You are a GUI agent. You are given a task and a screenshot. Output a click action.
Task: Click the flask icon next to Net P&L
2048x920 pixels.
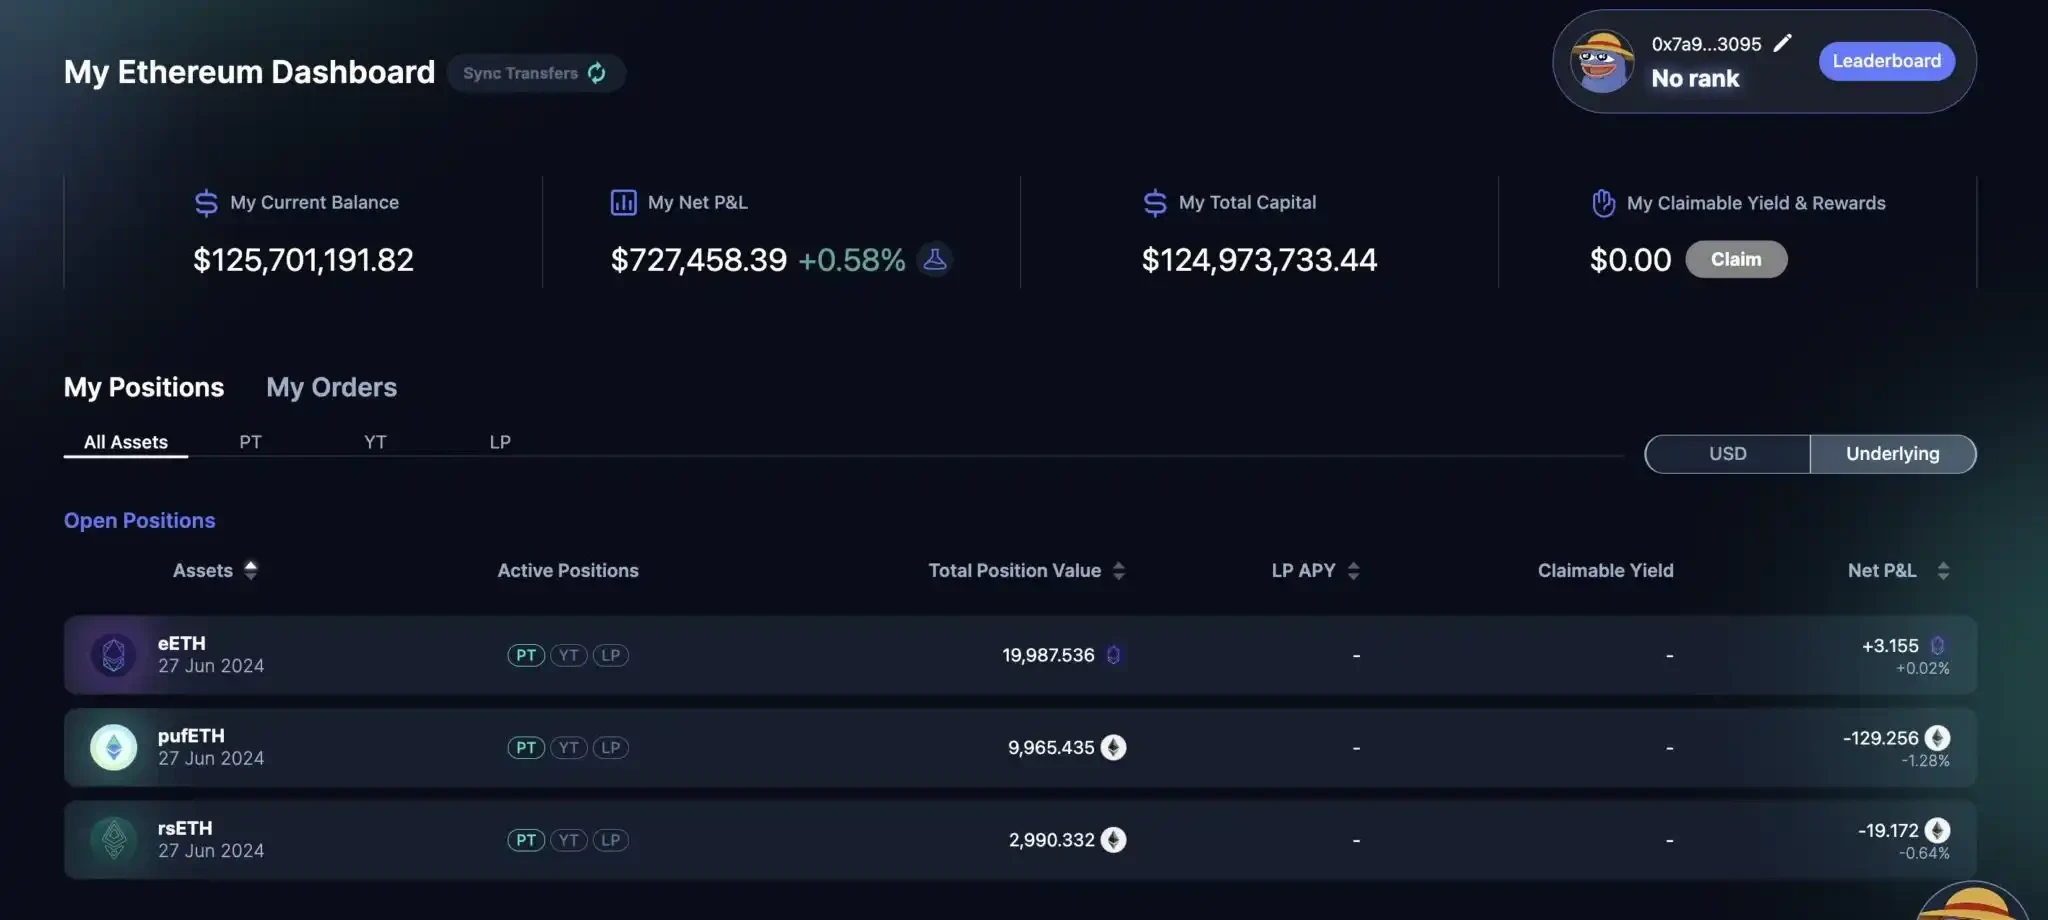click(935, 260)
